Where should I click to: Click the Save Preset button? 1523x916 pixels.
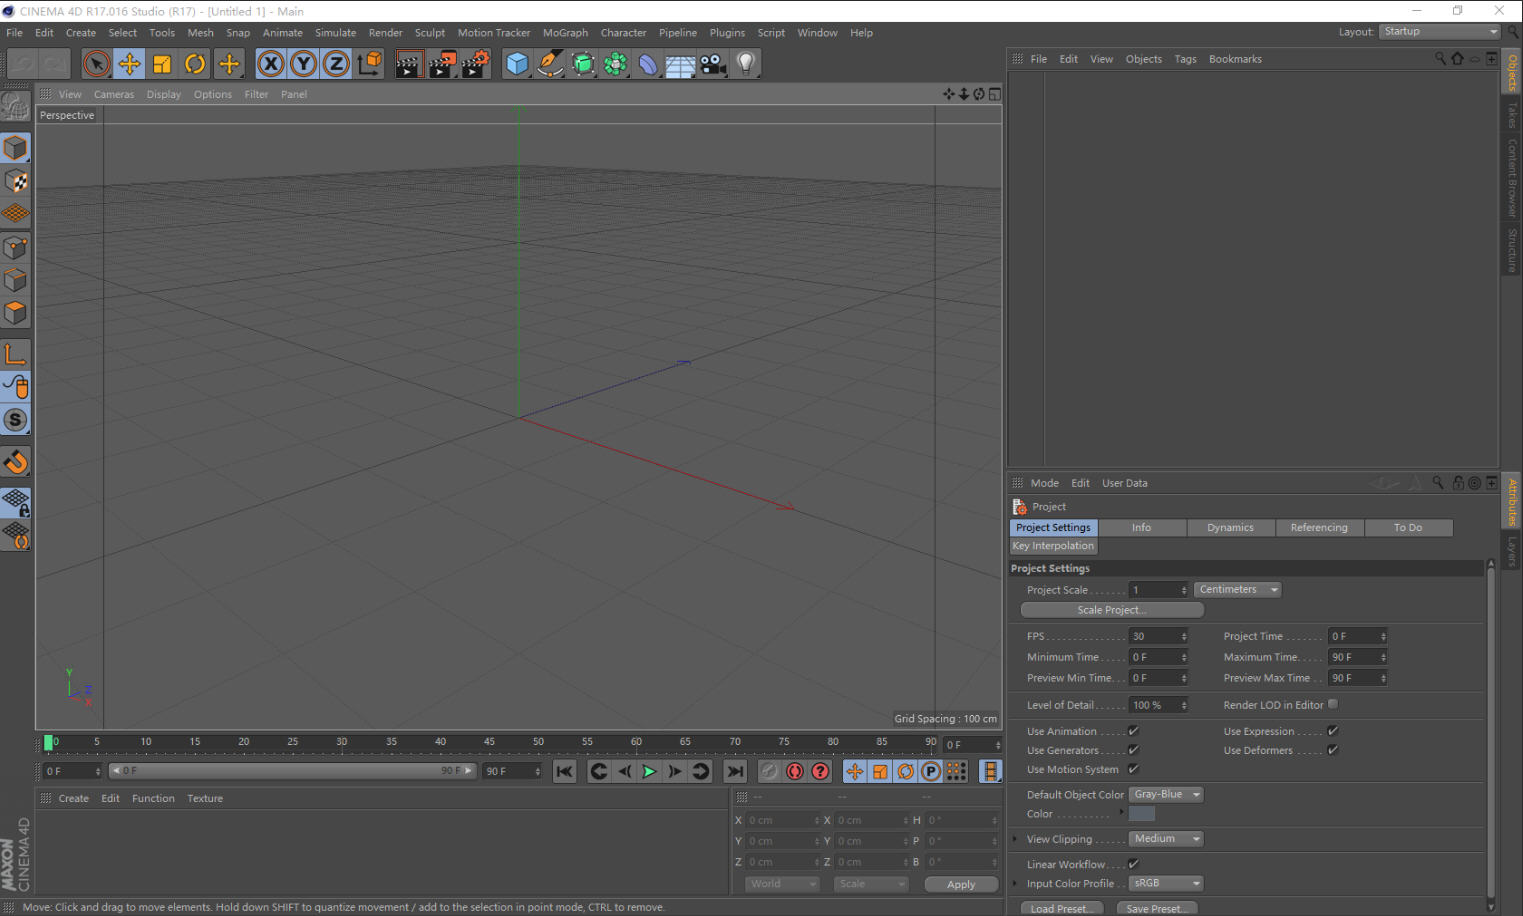pyautogui.click(x=1155, y=909)
